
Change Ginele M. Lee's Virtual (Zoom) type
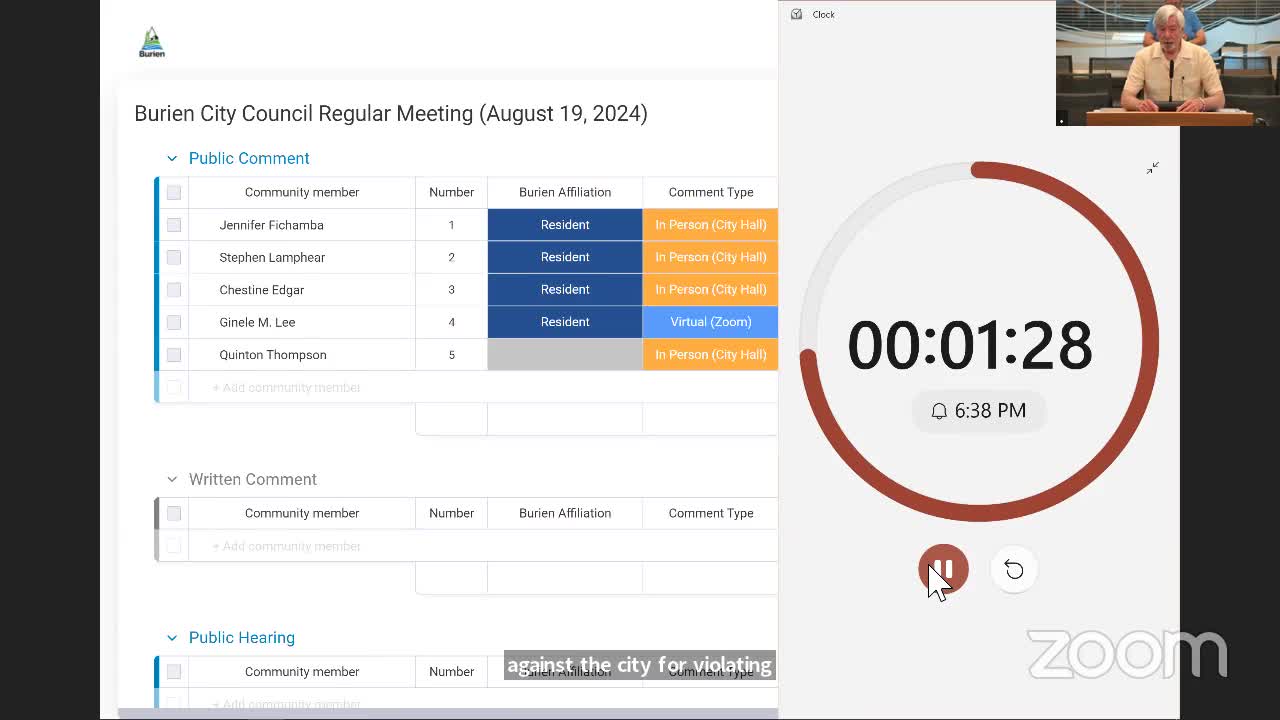[x=710, y=322]
